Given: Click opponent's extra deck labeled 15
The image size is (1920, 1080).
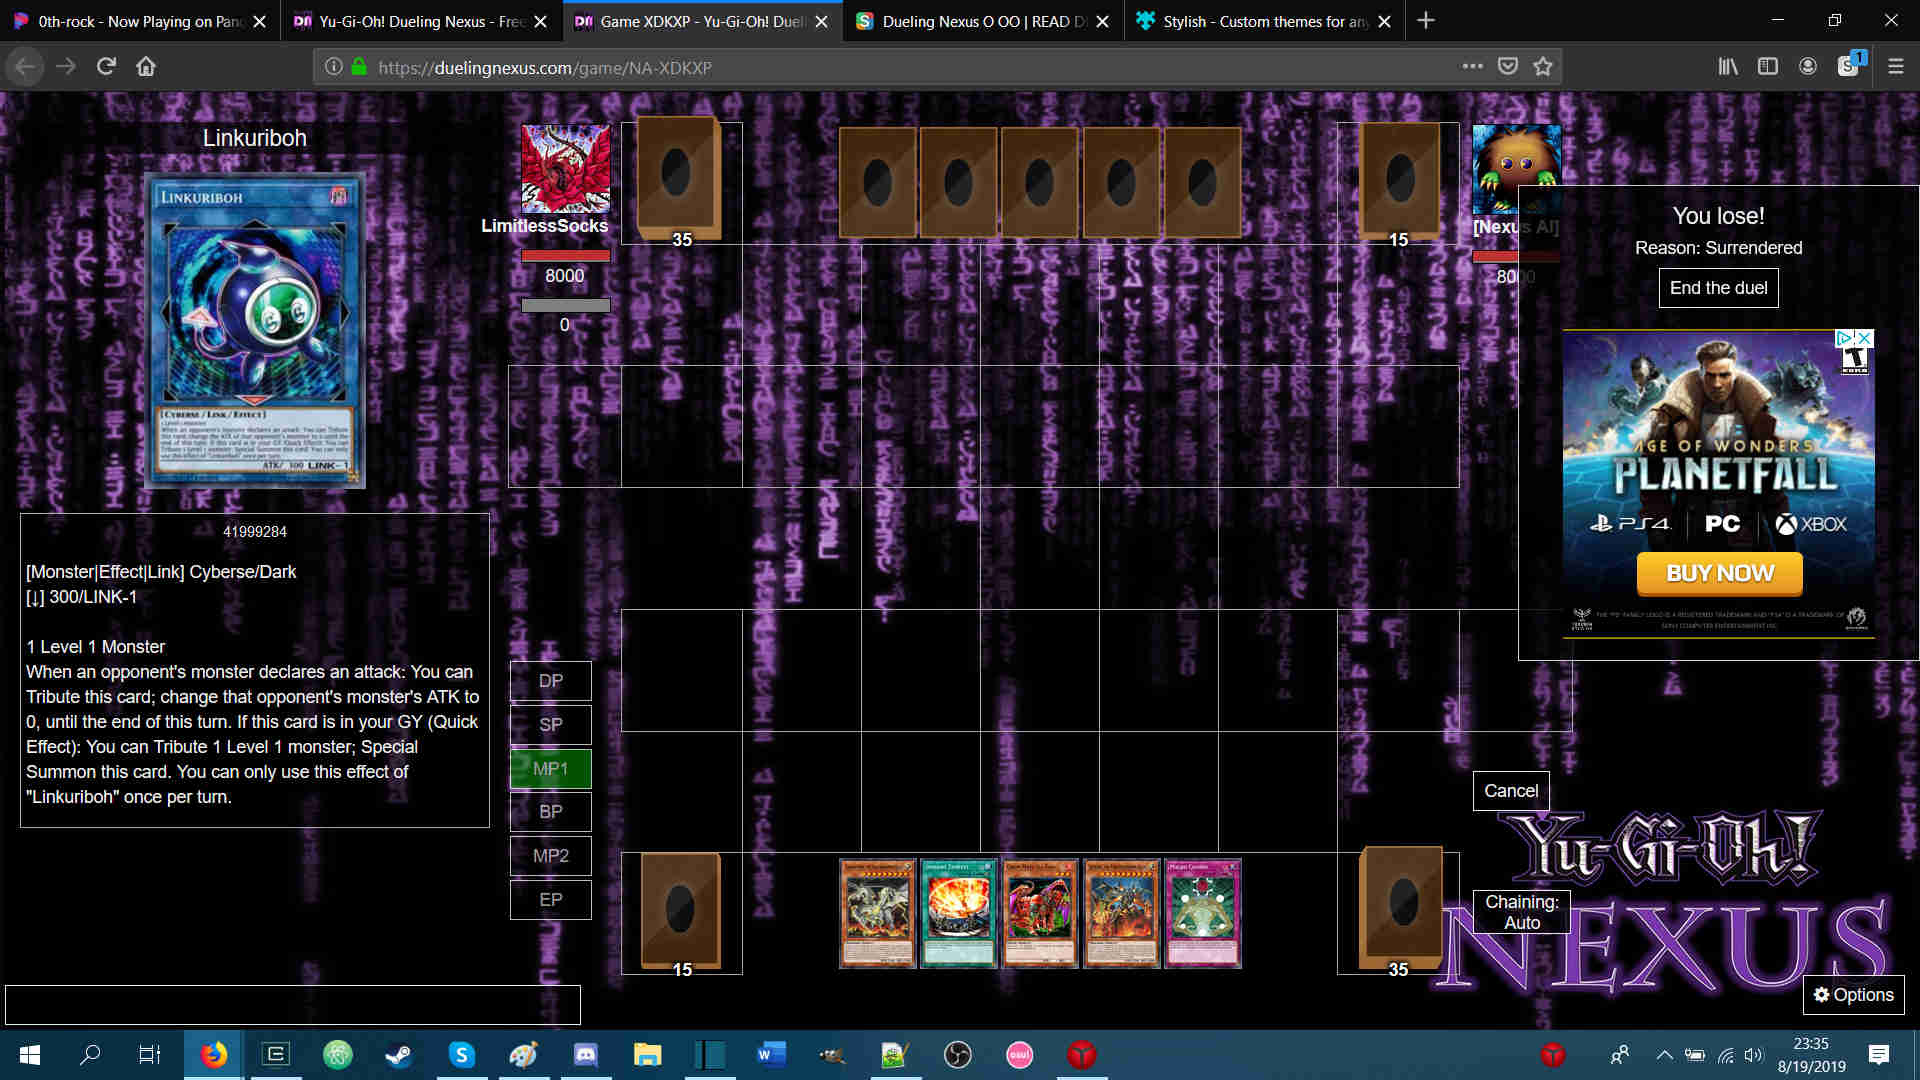Looking at the screenshot, I should pos(1398,180).
